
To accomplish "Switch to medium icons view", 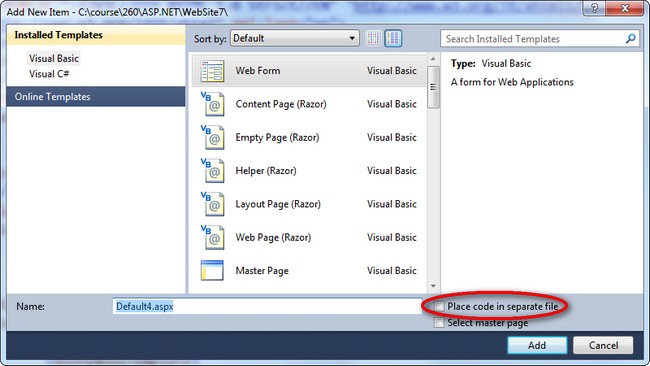I will click(393, 39).
